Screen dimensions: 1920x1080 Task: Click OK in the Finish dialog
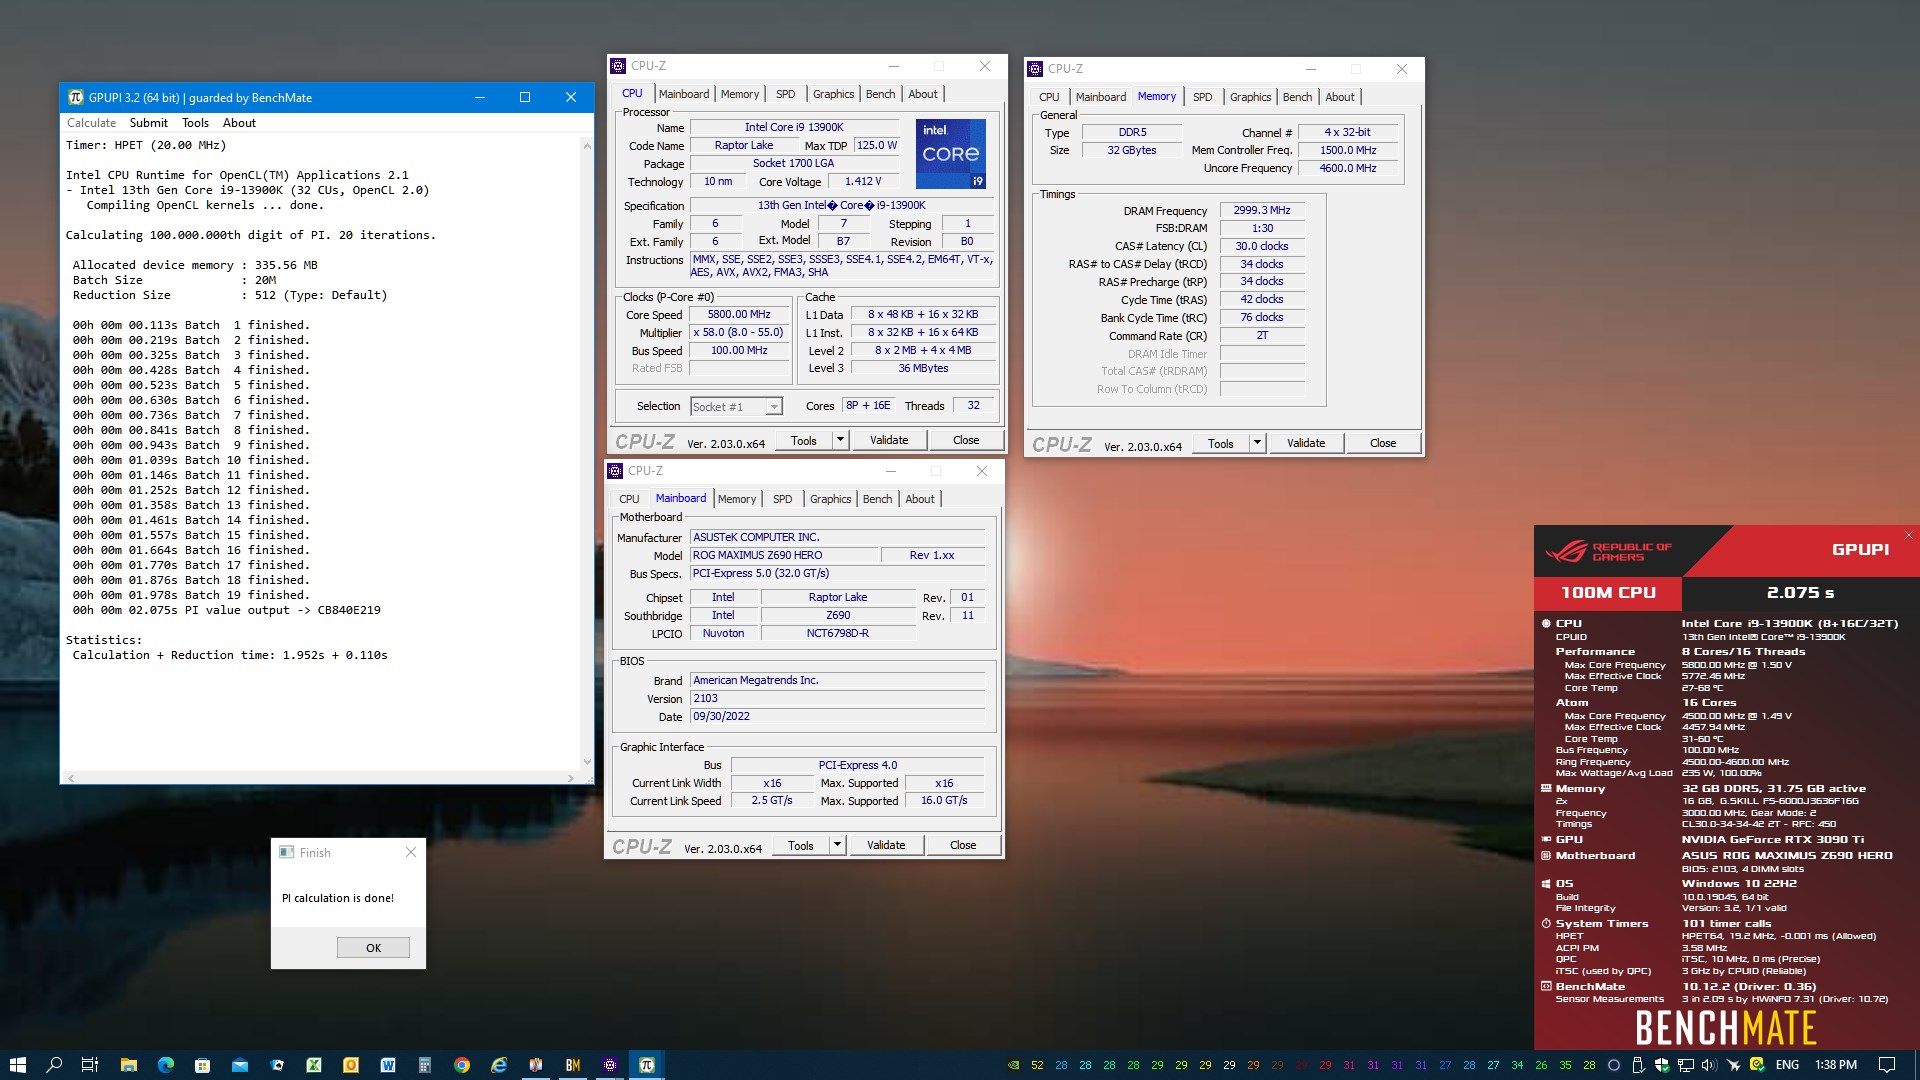click(373, 947)
